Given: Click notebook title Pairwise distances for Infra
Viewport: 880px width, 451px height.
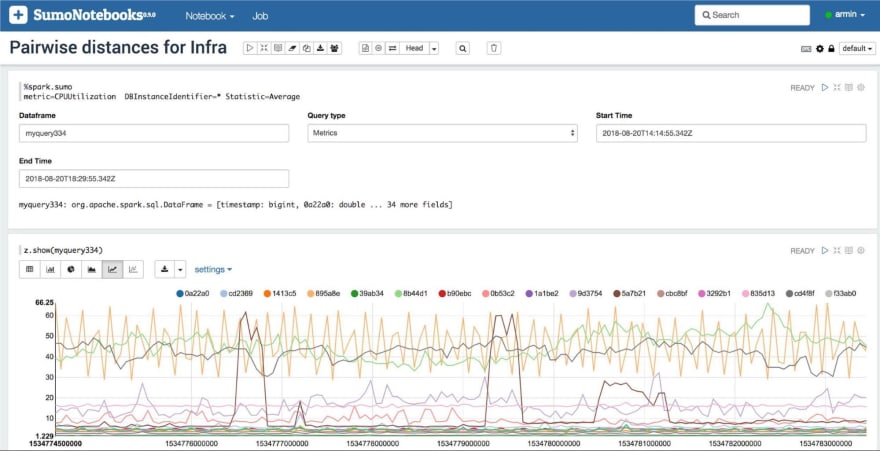Looking at the screenshot, I should click(x=118, y=48).
